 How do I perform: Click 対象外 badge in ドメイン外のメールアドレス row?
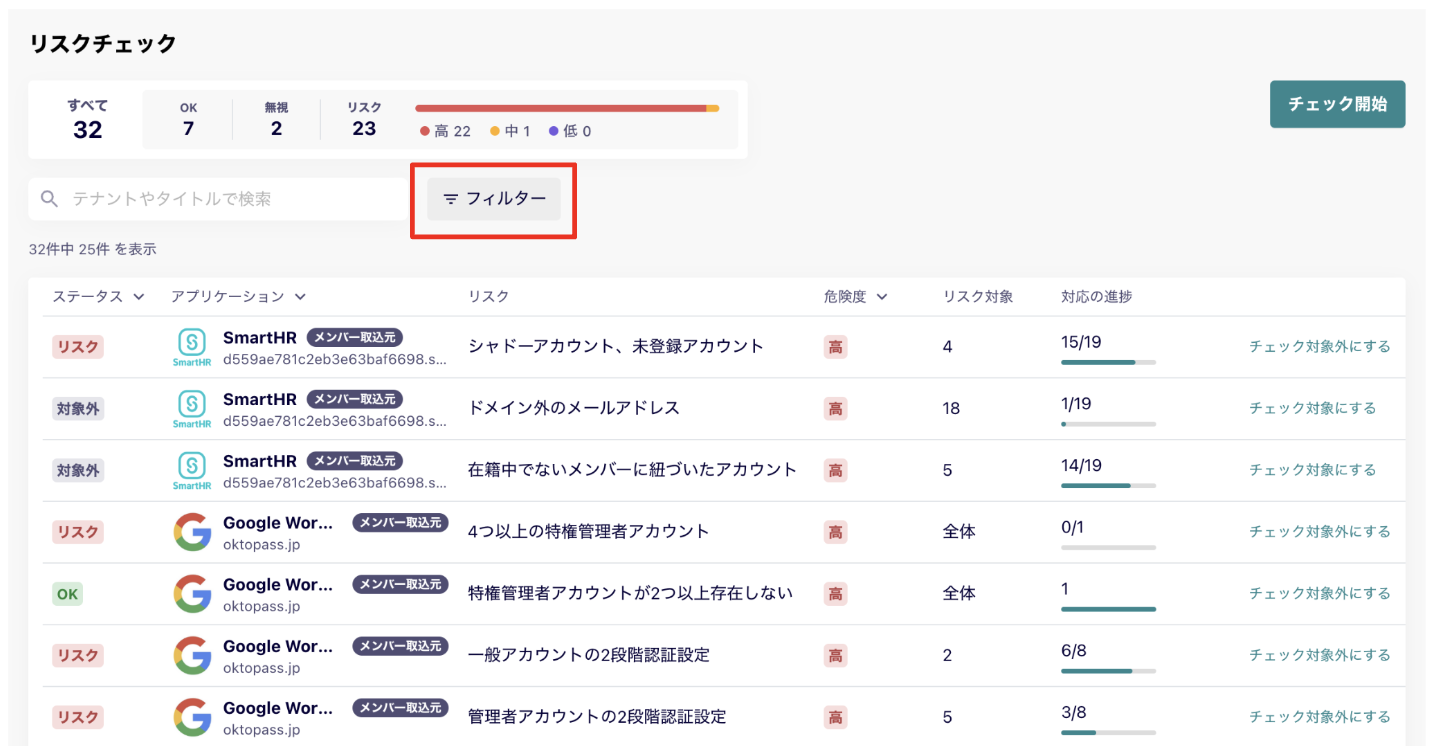[78, 409]
